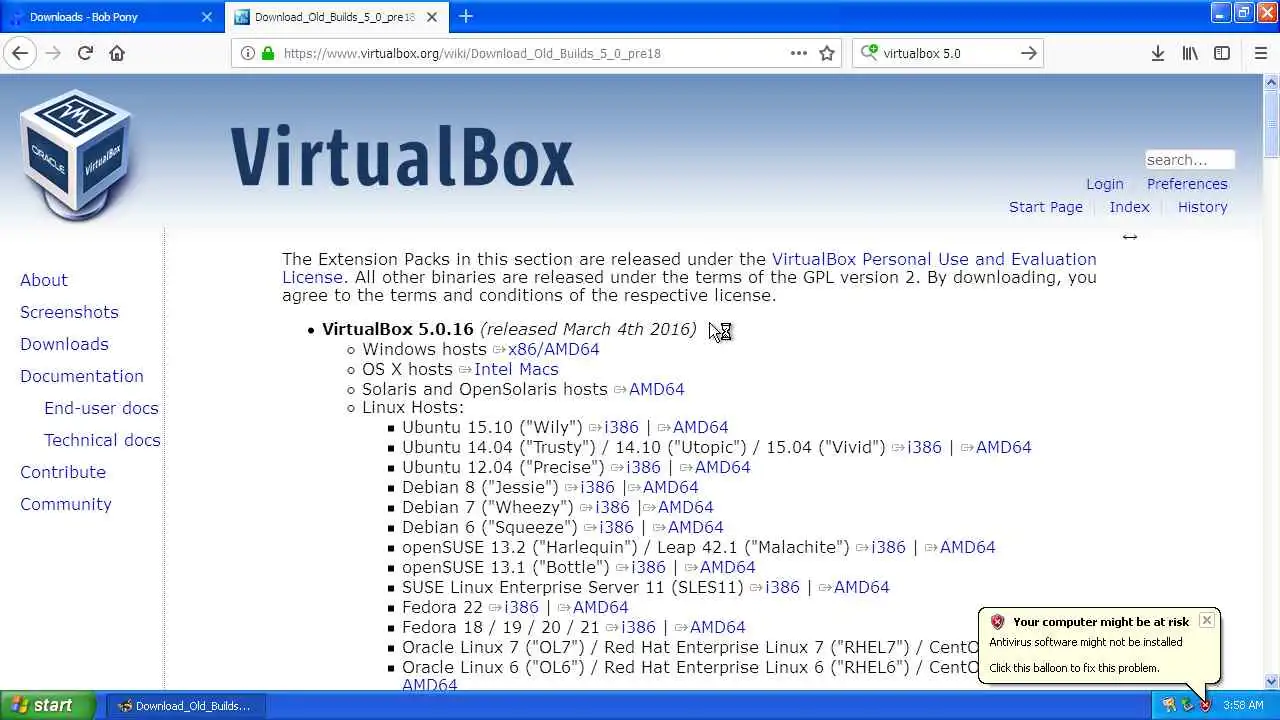Open the History link
Screen dimensions: 1280x720
point(1202,207)
